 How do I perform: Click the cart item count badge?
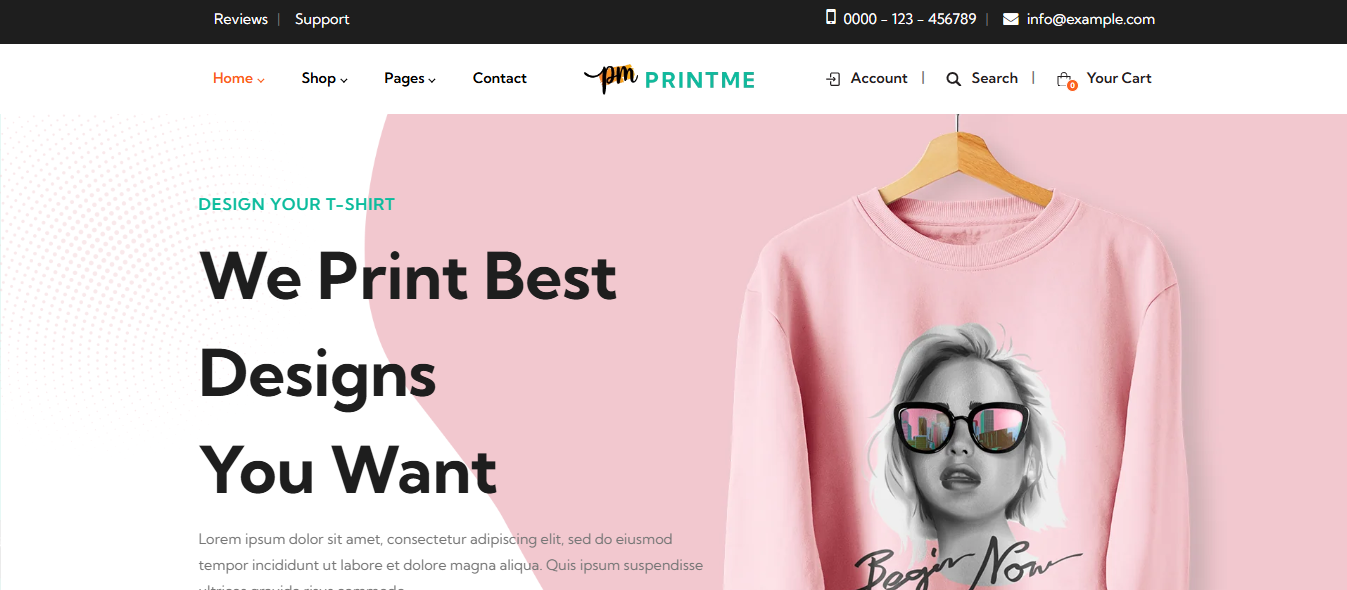[x=1072, y=86]
